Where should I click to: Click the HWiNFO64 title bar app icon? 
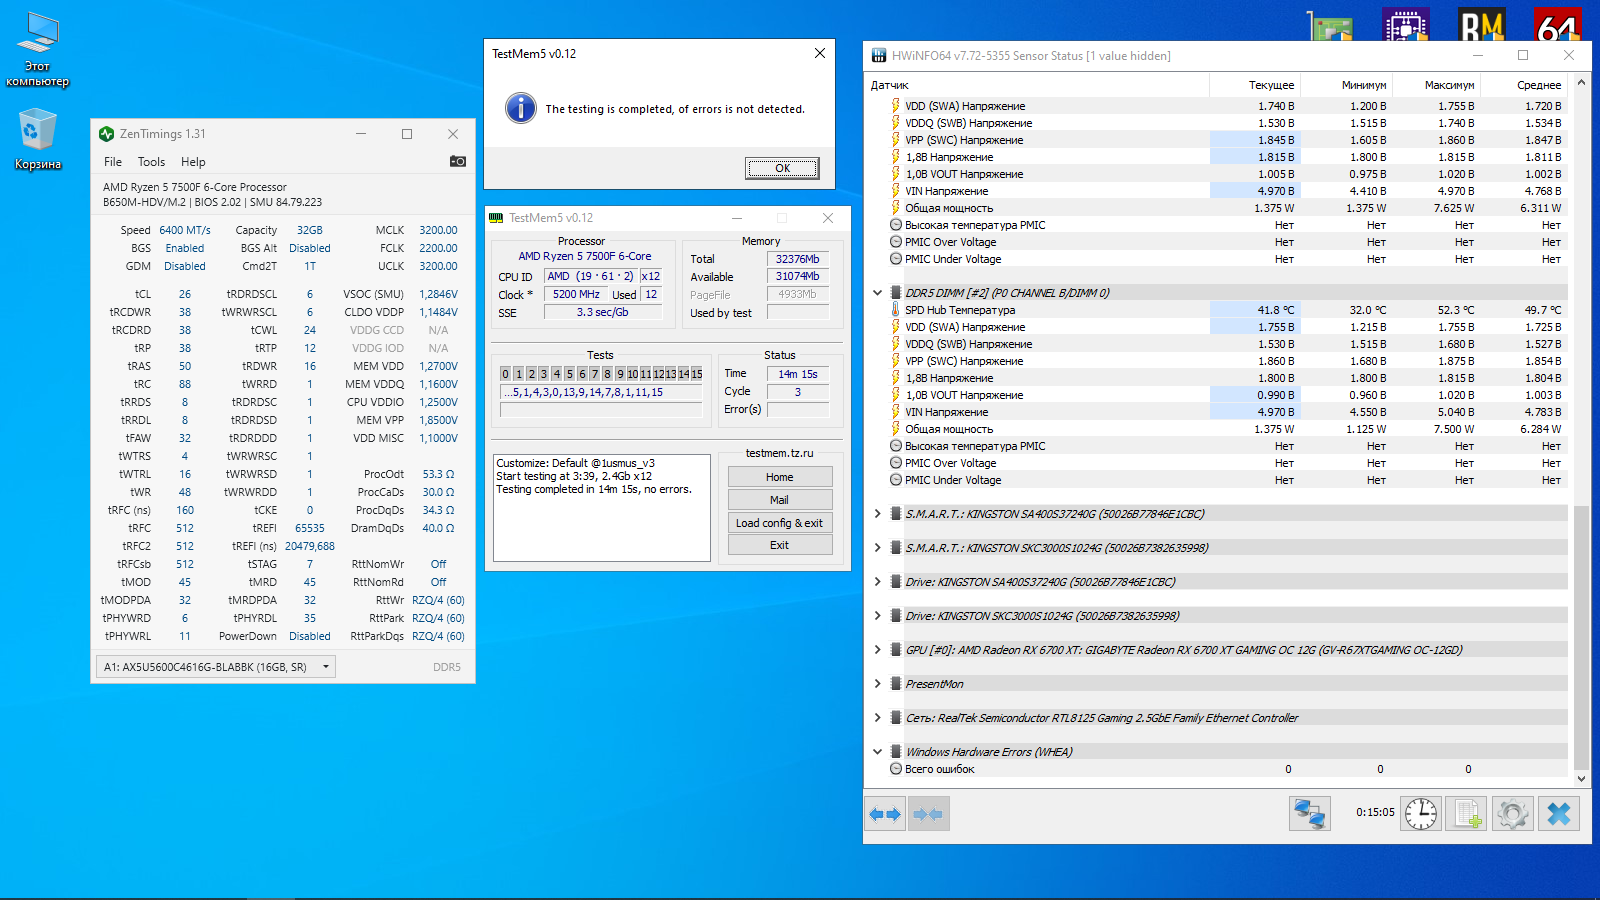(x=878, y=56)
